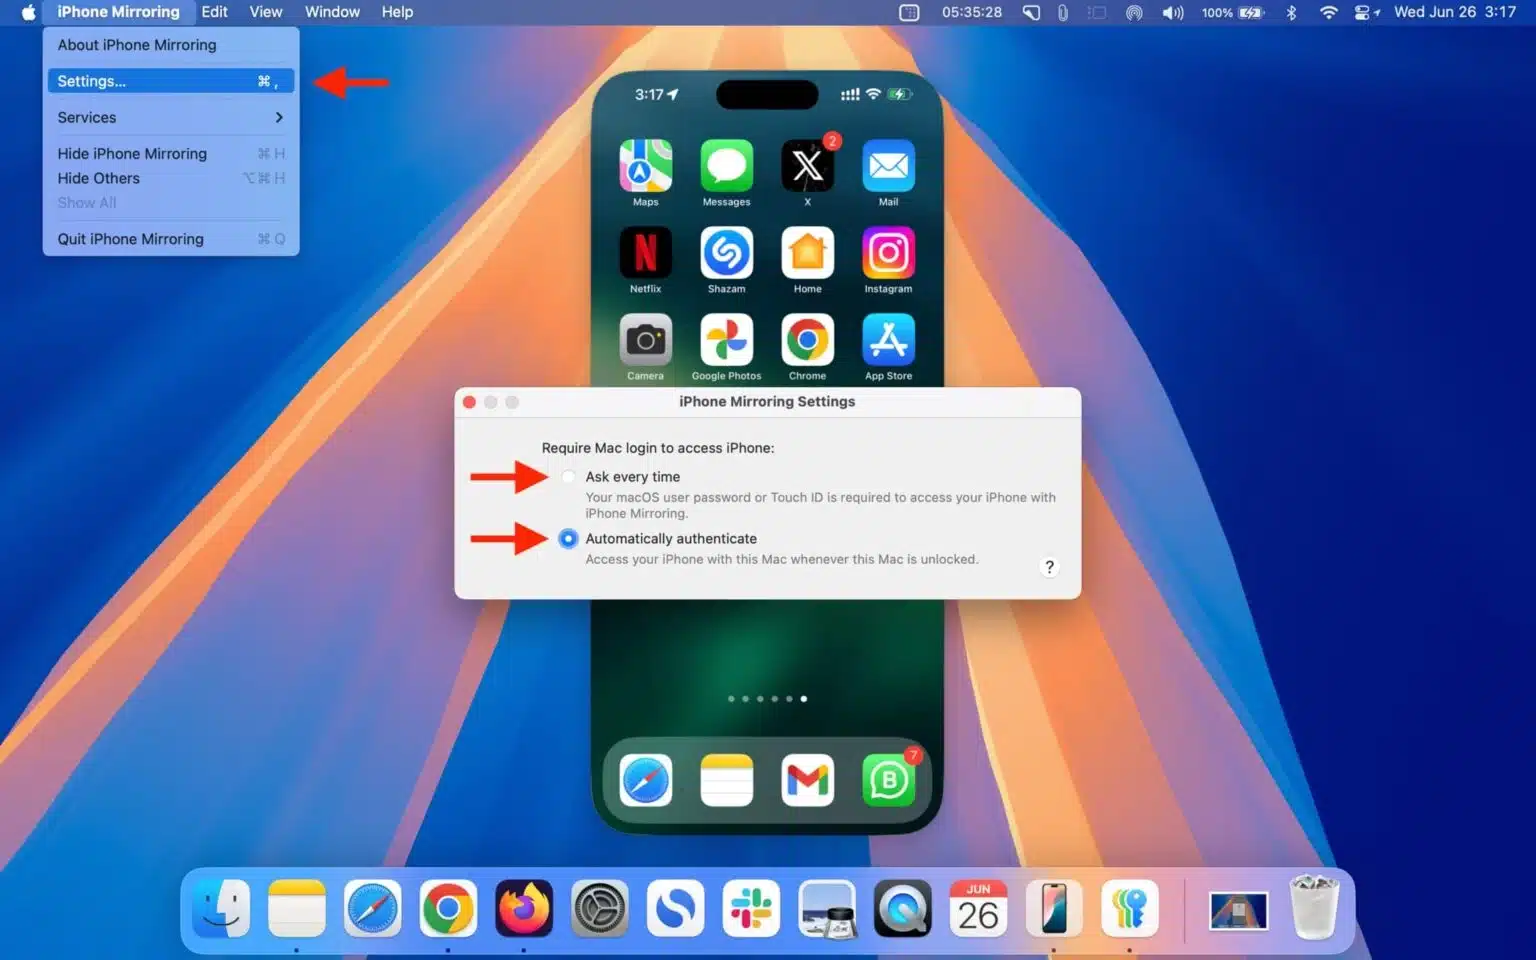Click the Bluetooth icon in menu bar
Image resolution: width=1536 pixels, height=960 pixels.
[1291, 12]
